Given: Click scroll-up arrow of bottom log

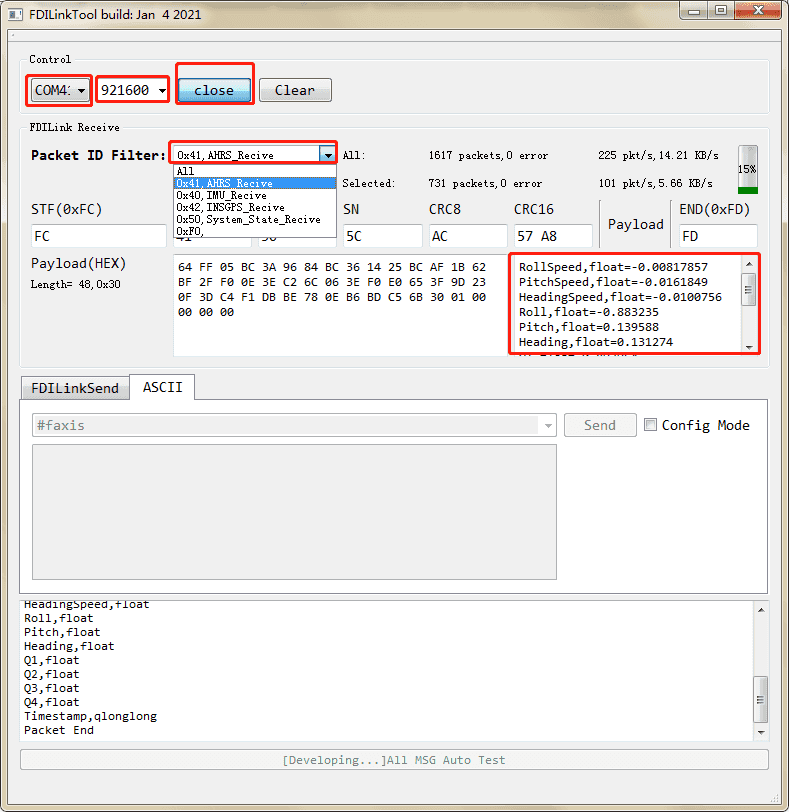Looking at the screenshot, I should 761,610.
